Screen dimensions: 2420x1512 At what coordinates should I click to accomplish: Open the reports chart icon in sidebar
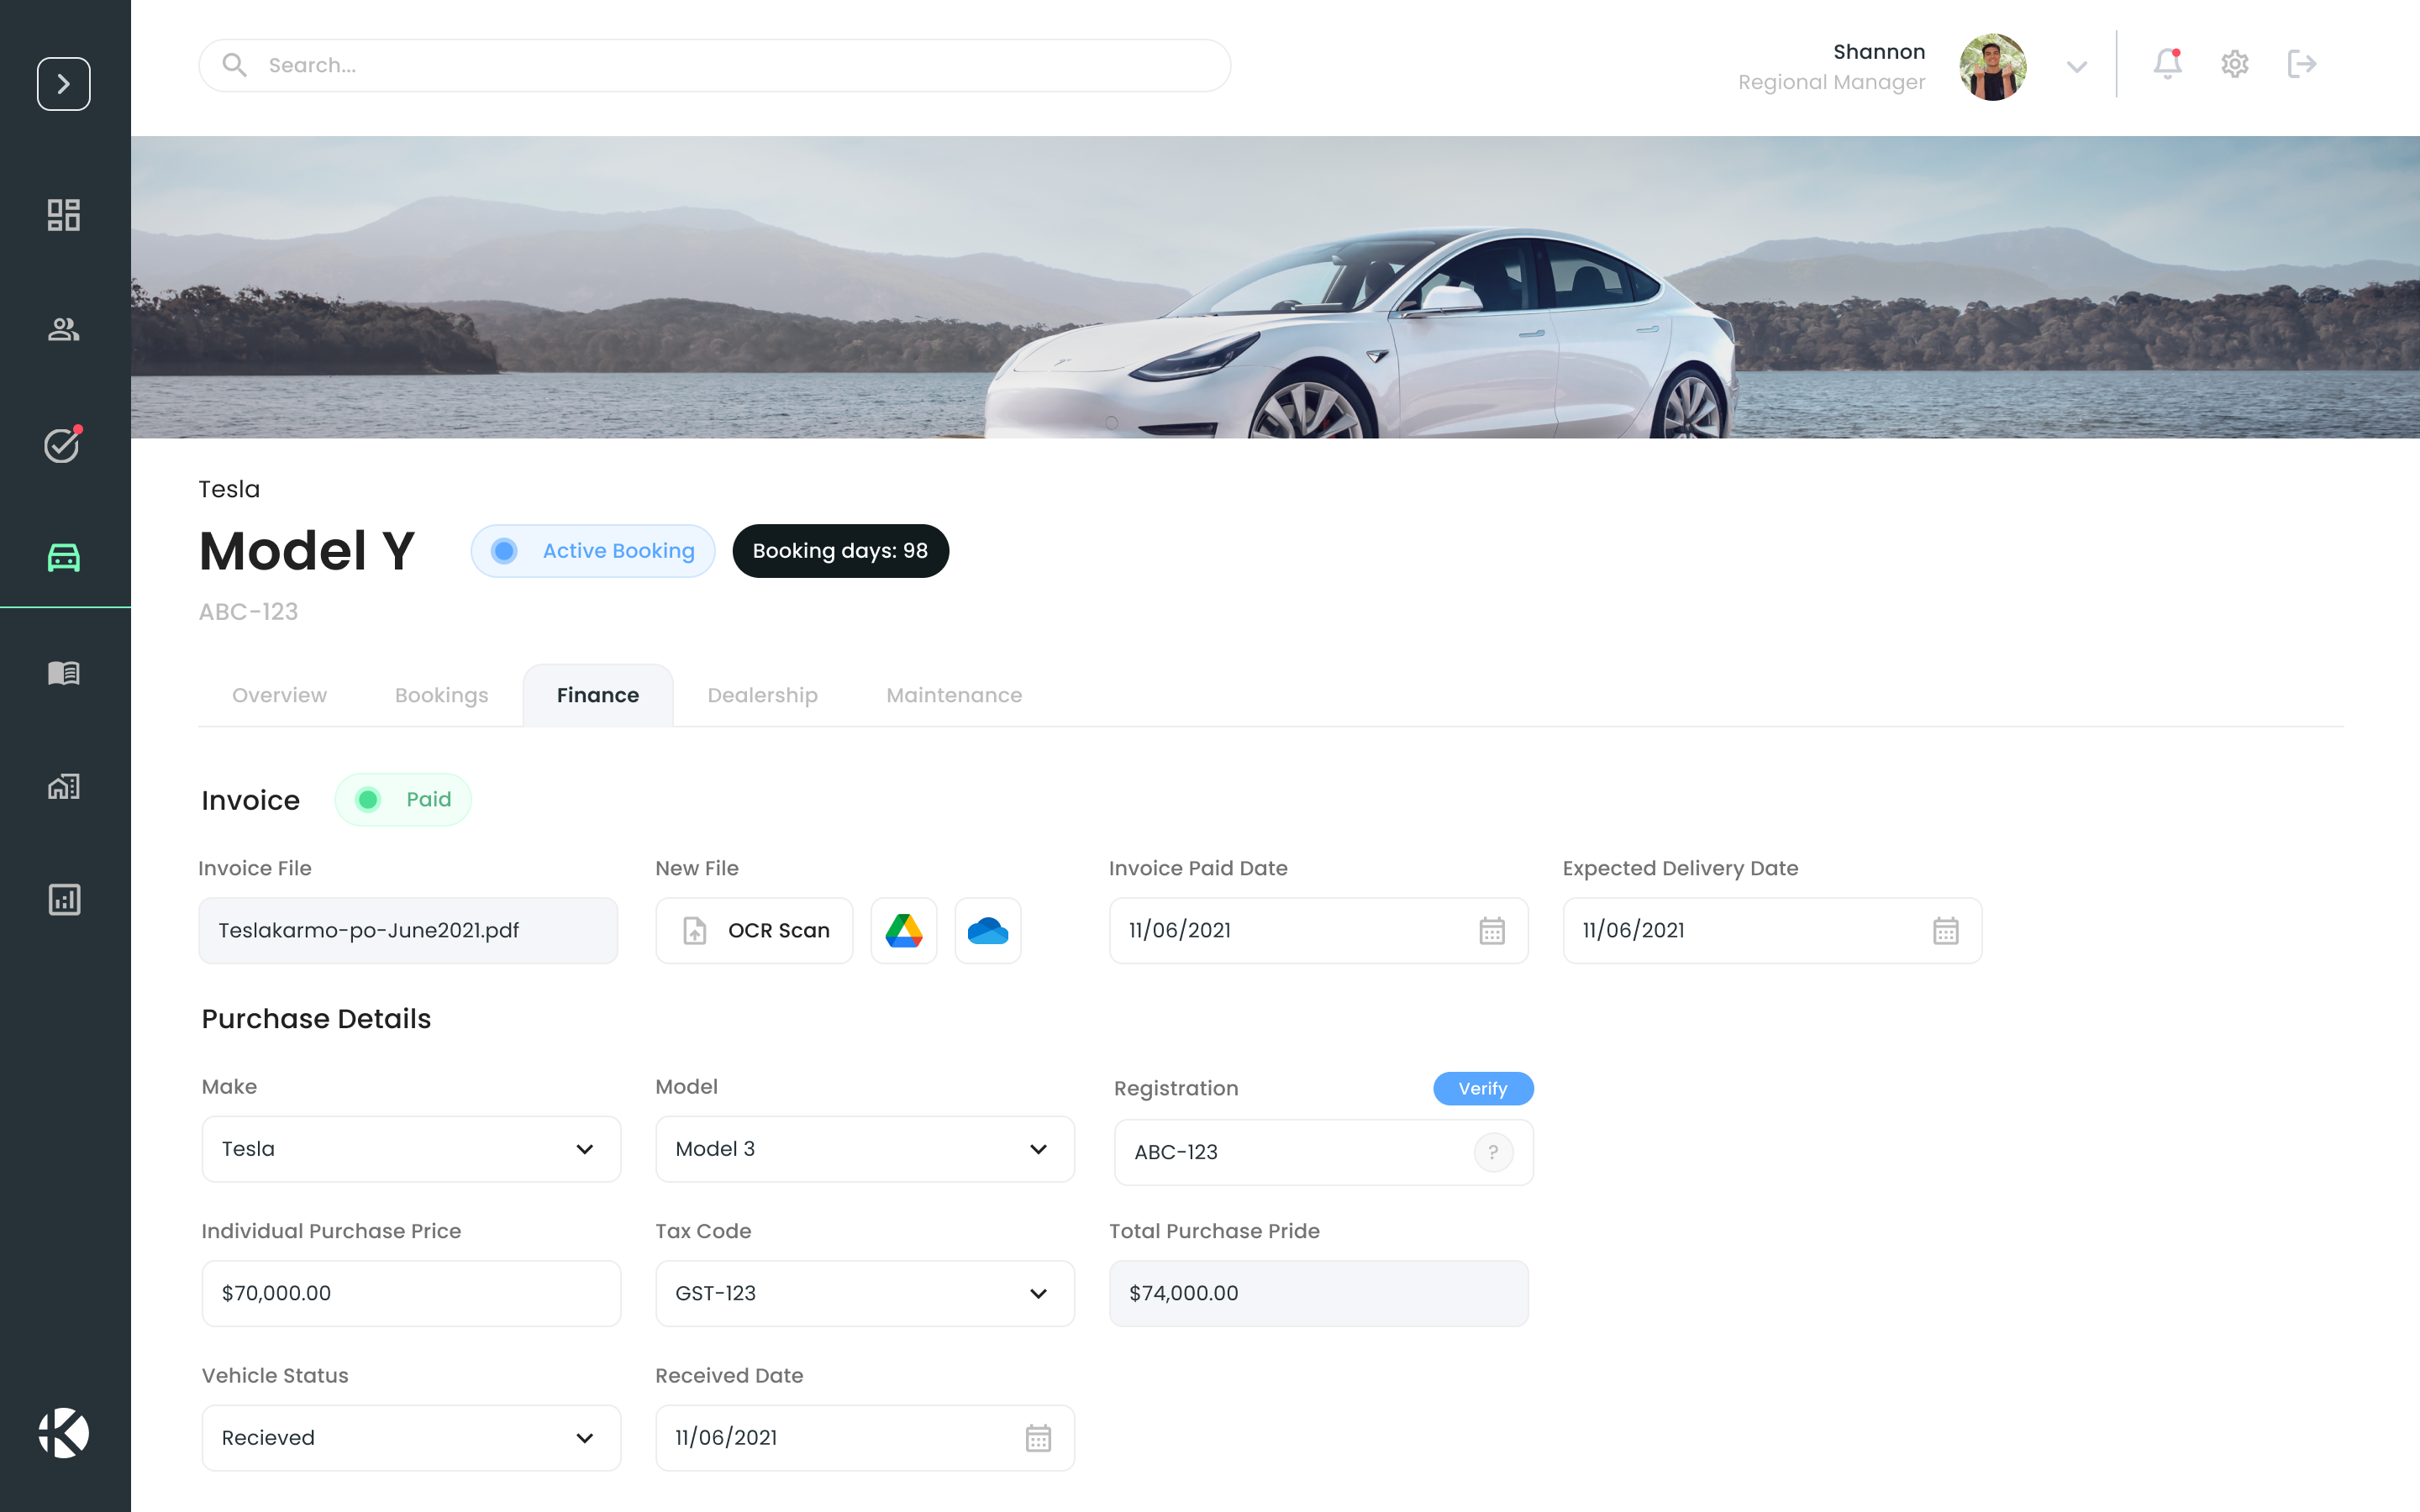[64, 899]
